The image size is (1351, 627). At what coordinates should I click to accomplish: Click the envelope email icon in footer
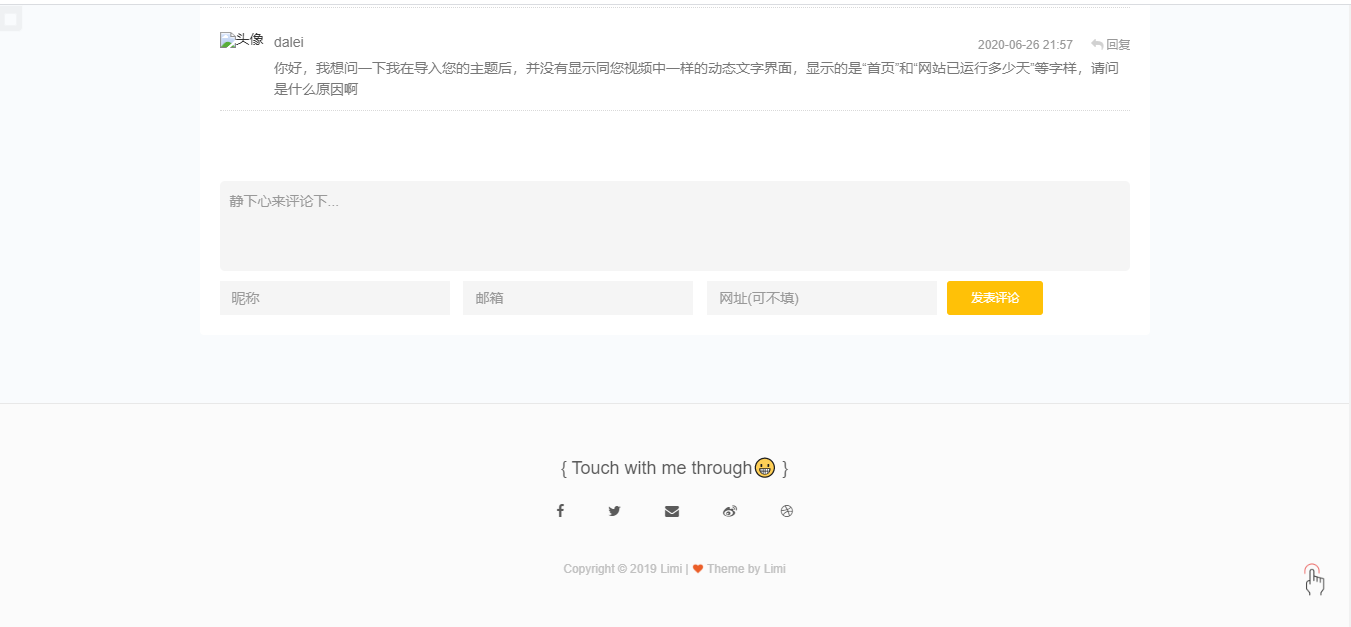coord(671,511)
